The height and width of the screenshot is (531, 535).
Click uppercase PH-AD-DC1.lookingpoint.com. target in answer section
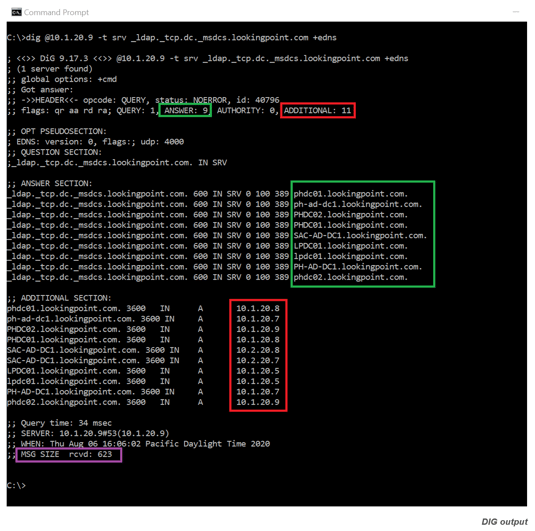[358, 267]
